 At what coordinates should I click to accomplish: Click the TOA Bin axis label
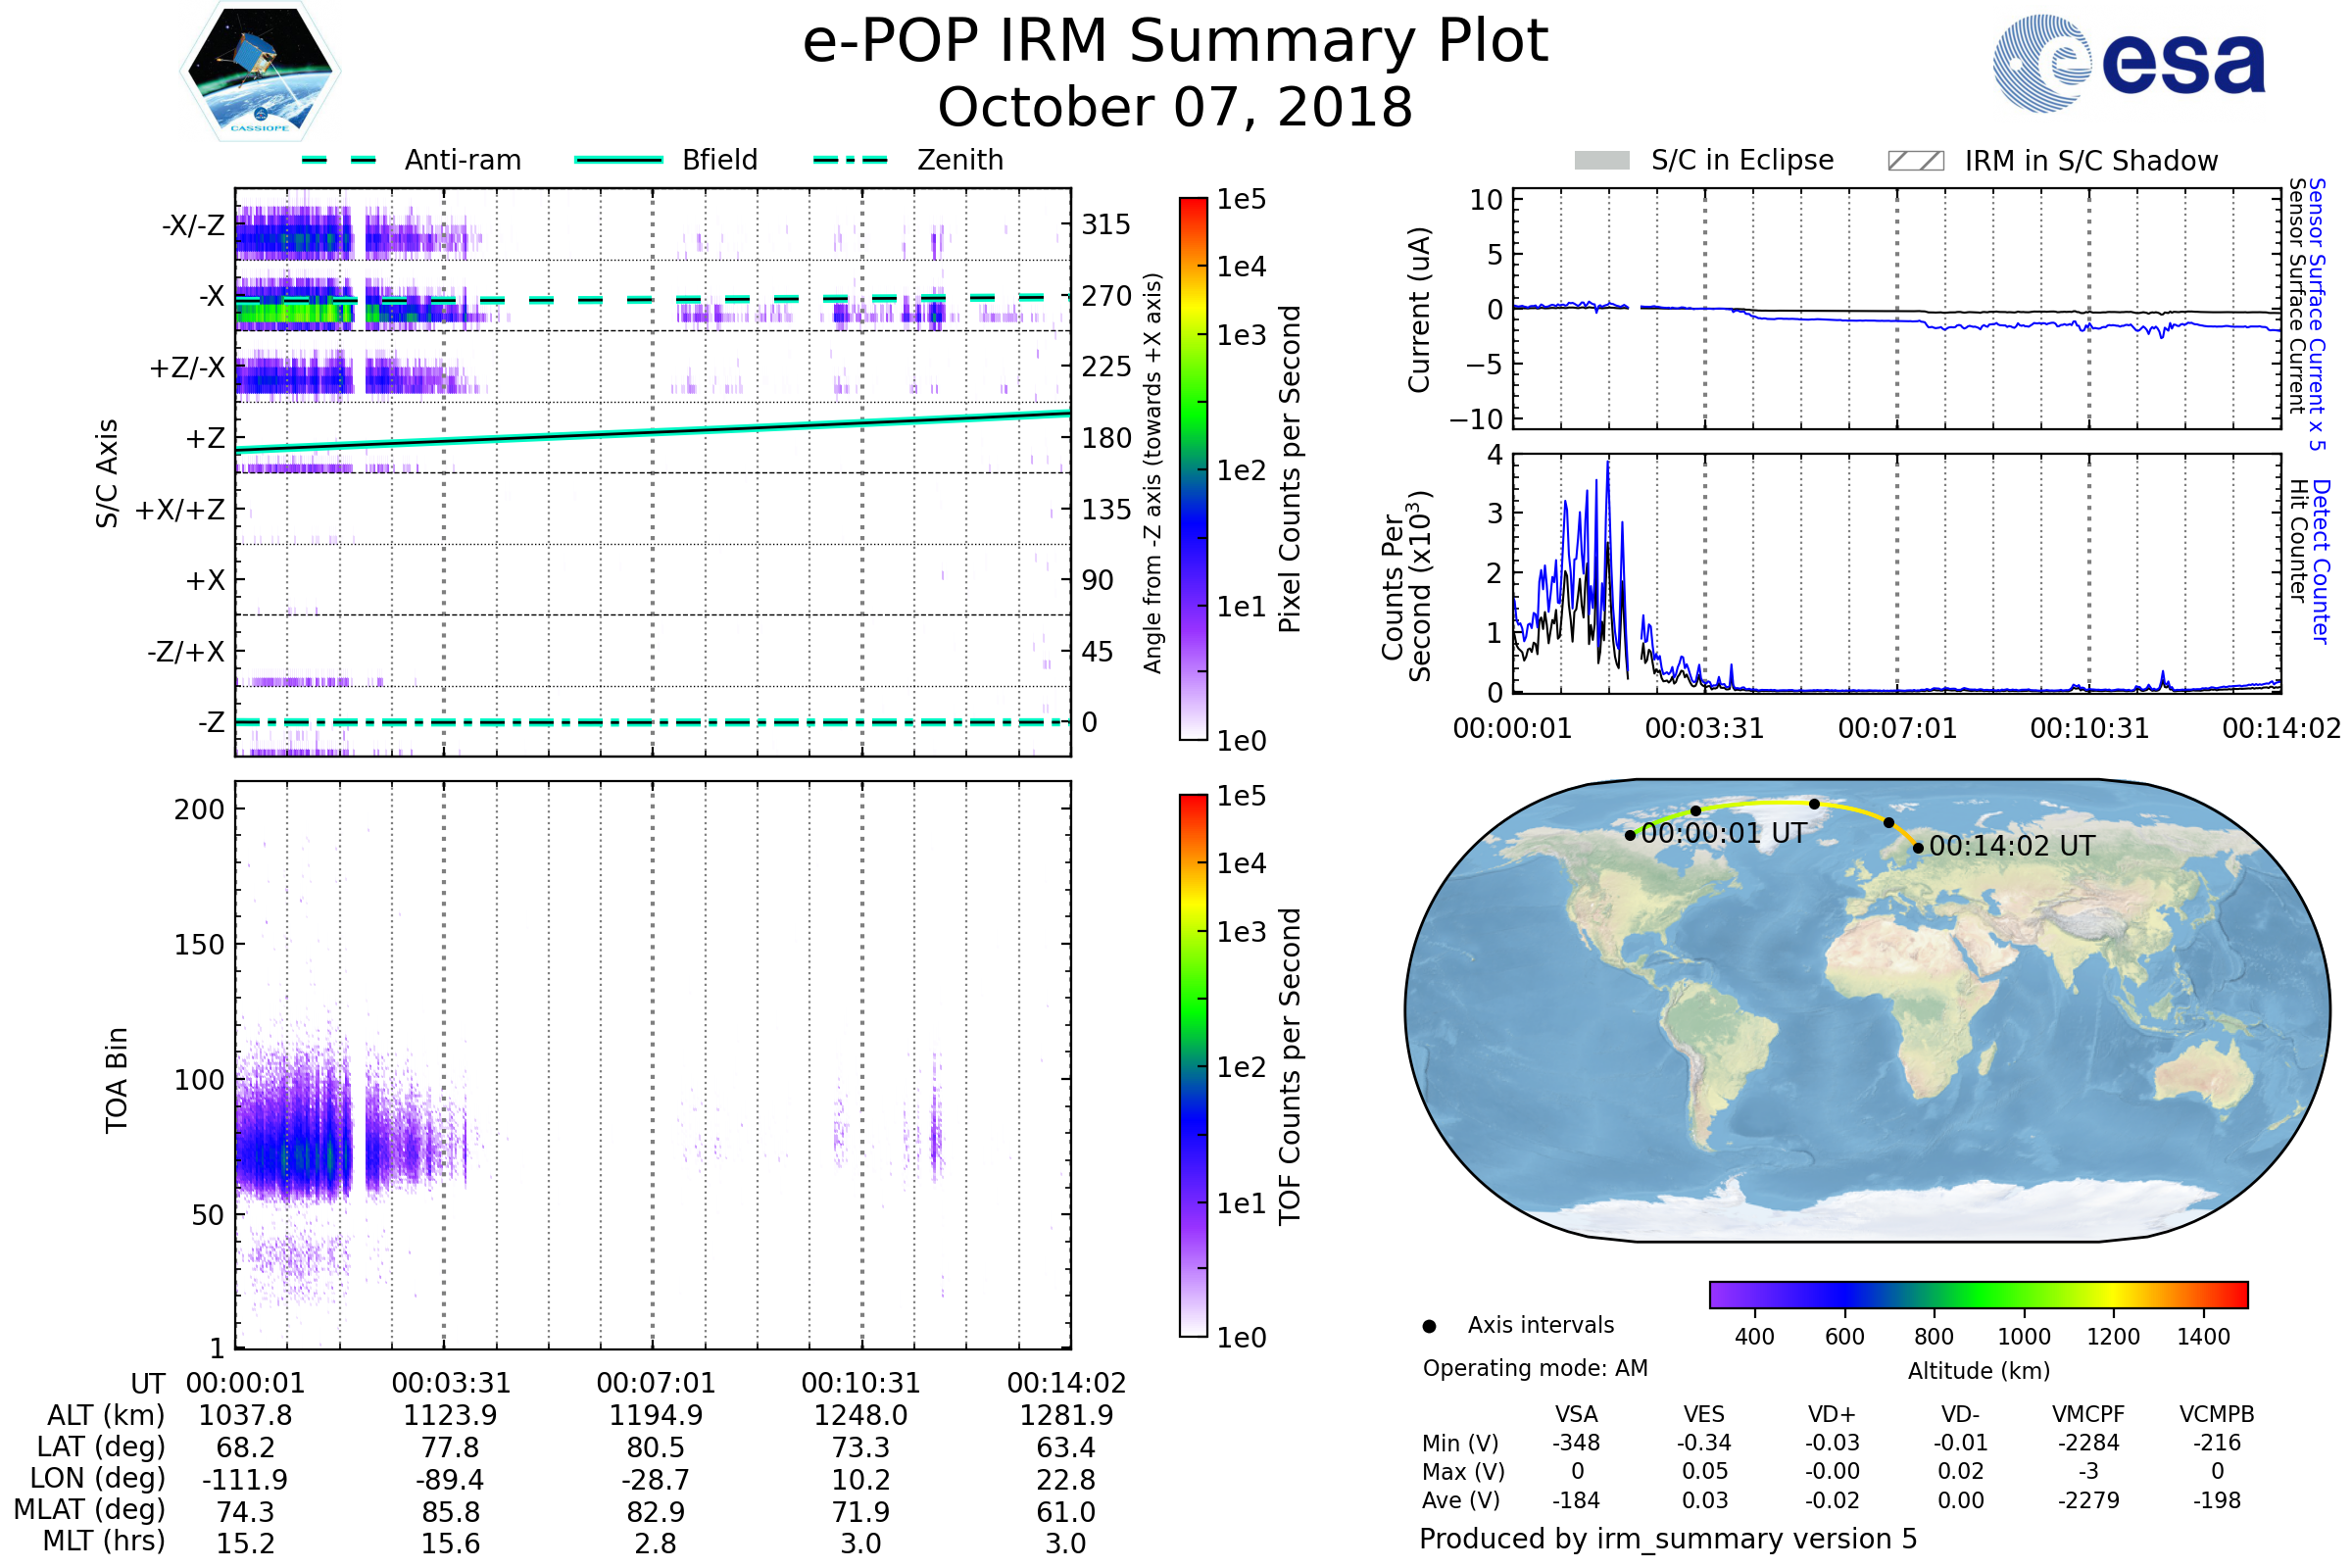(x=117, y=1080)
